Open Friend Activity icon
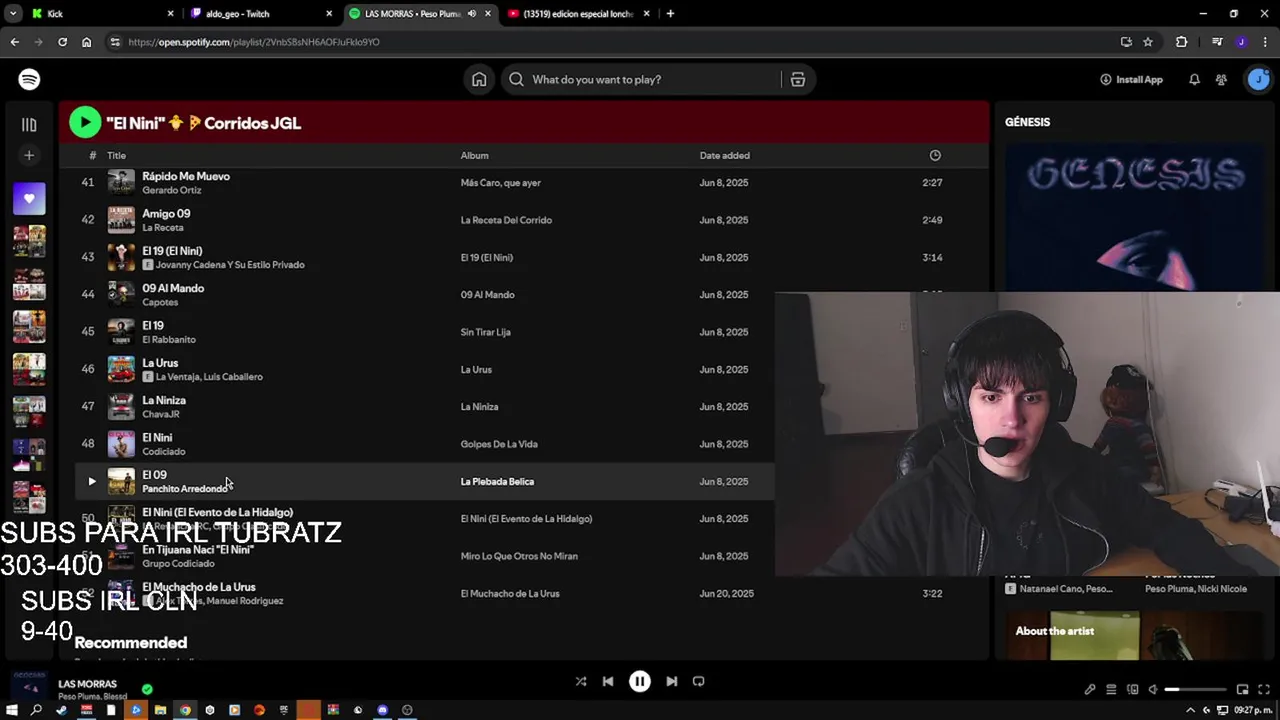 (1221, 79)
